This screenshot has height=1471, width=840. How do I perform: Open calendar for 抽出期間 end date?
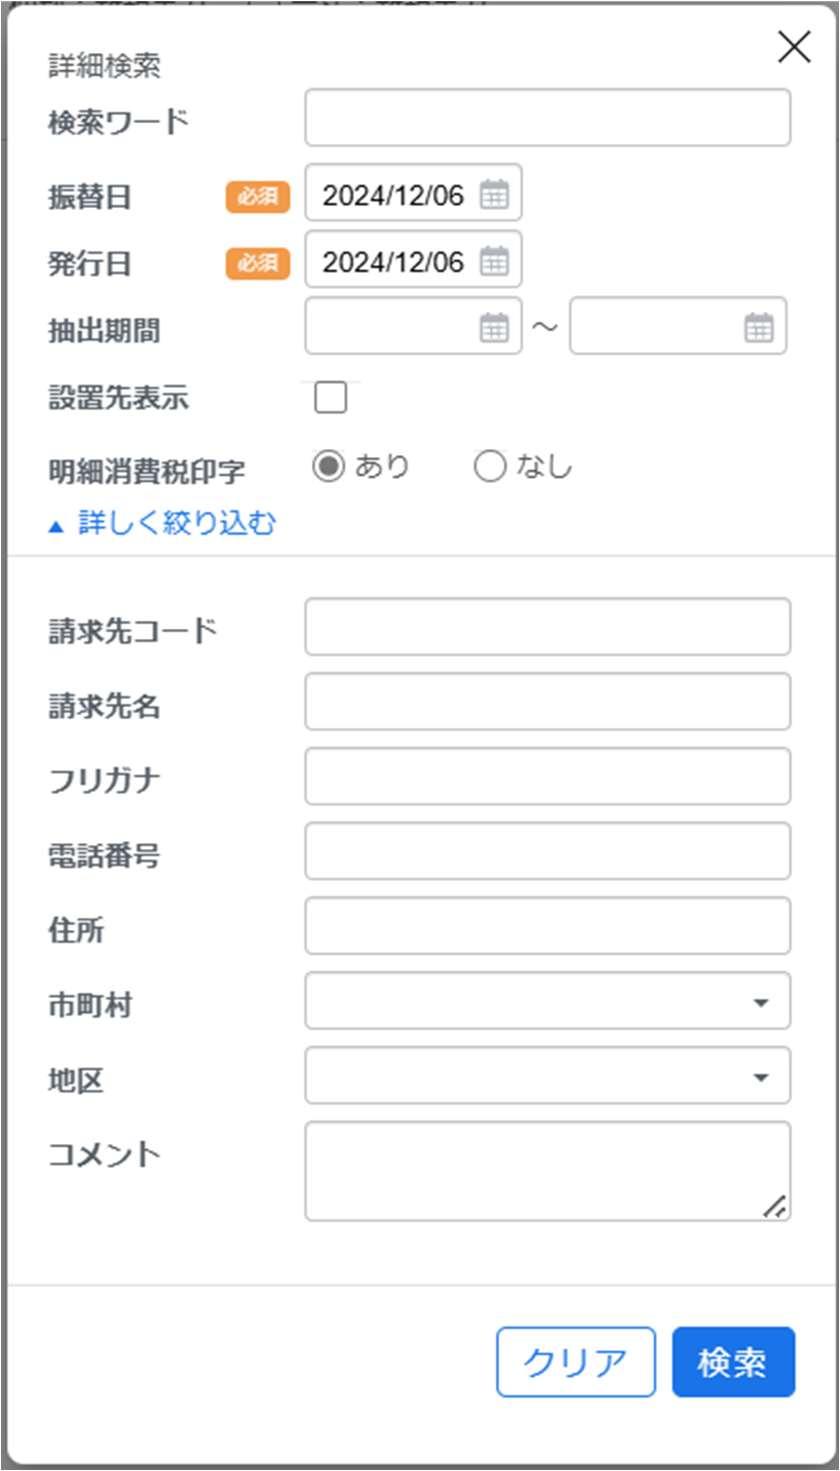[x=759, y=328]
